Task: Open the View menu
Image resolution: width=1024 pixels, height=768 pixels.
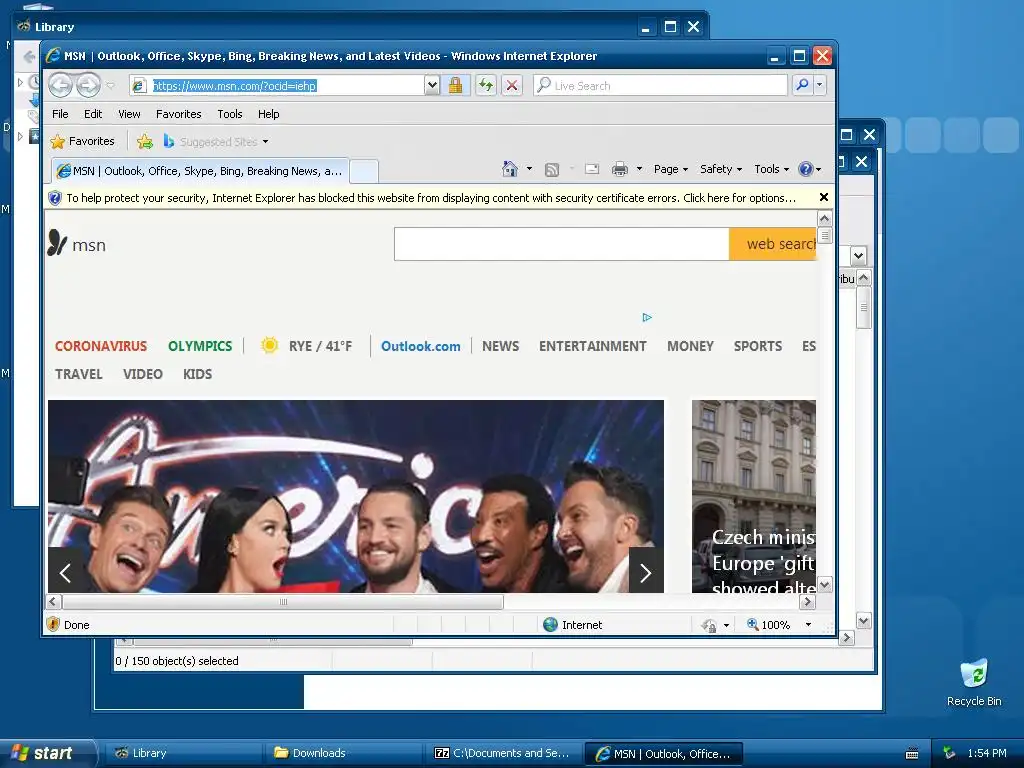Action: coord(129,114)
